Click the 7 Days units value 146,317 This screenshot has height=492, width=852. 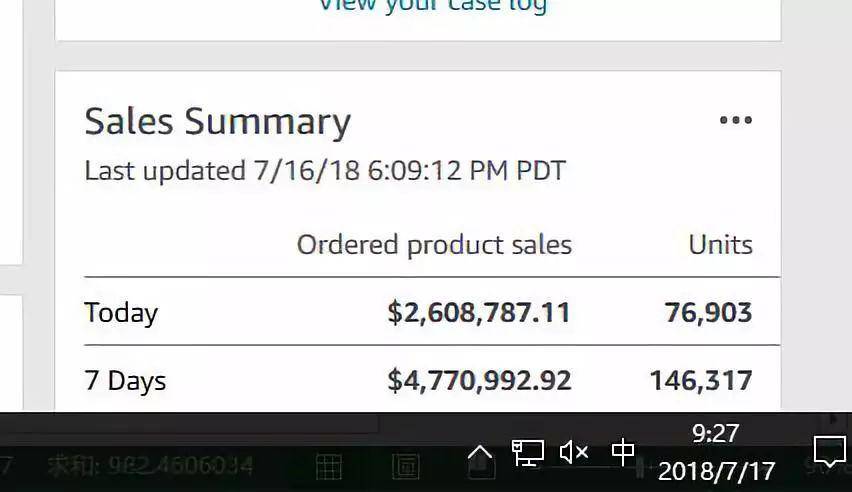(701, 380)
